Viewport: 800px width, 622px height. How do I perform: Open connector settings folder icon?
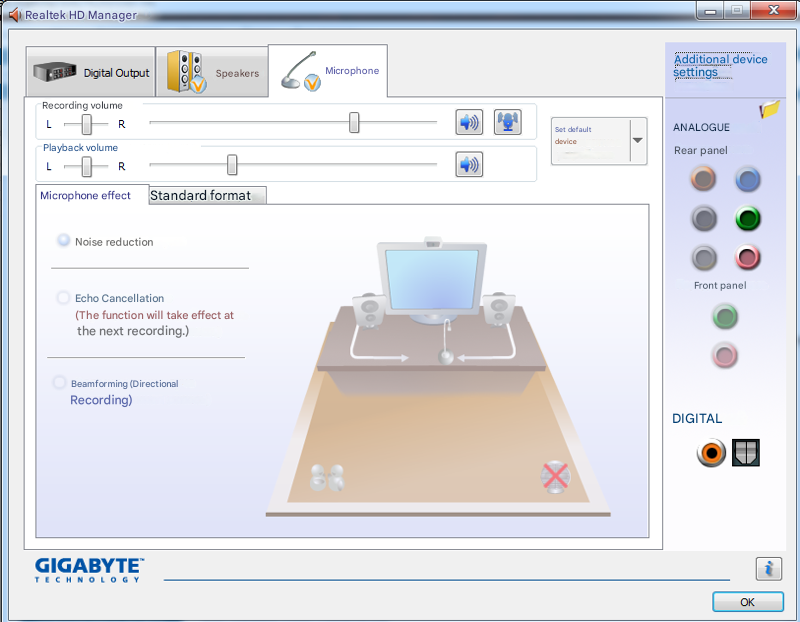770,109
